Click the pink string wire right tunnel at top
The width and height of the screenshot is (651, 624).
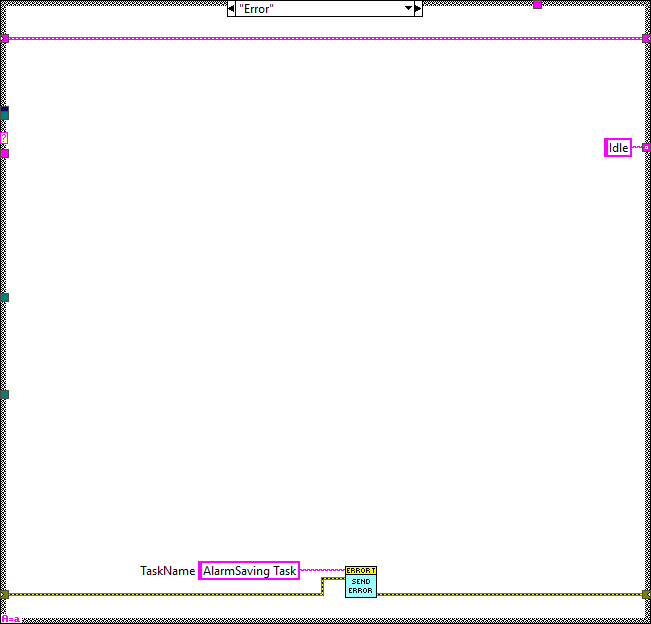tap(646, 39)
